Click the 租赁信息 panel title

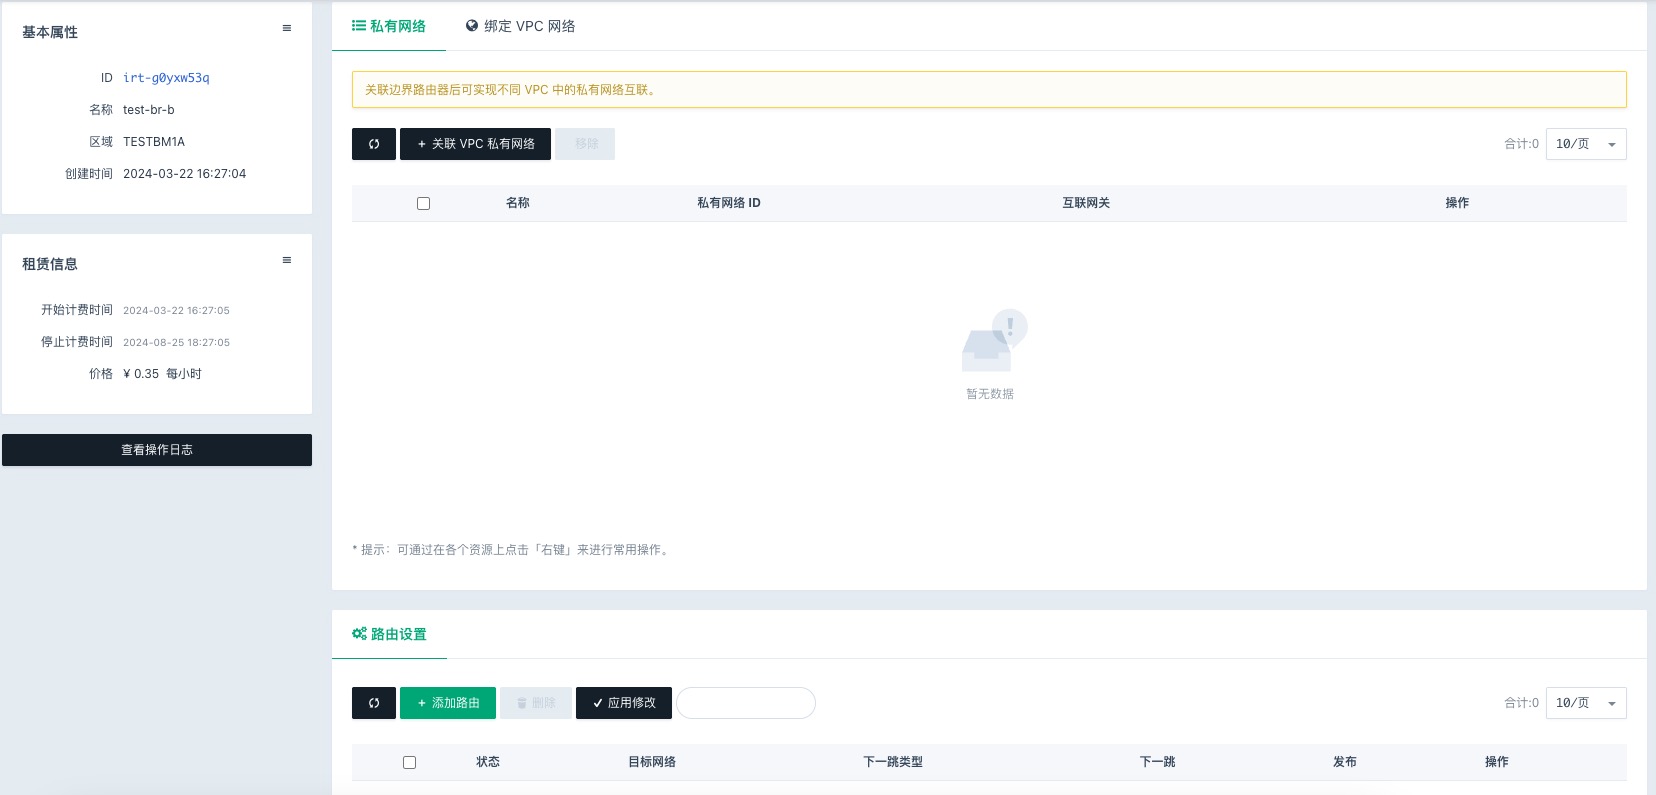tap(50, 264)
